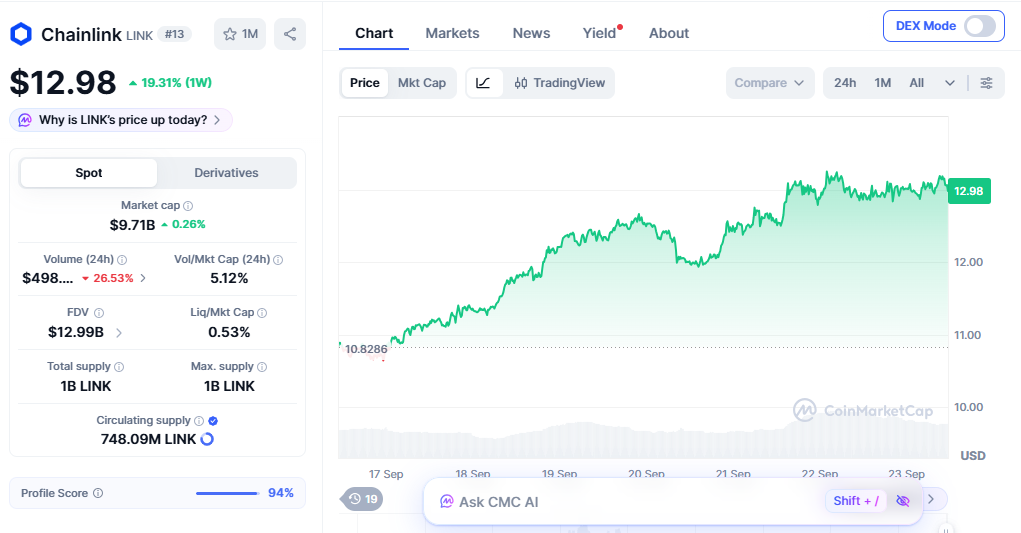The width and height of the screenshot is (1021, 533).
Task: Open the share button next to watchlist
Action: (x=290, y=34)
